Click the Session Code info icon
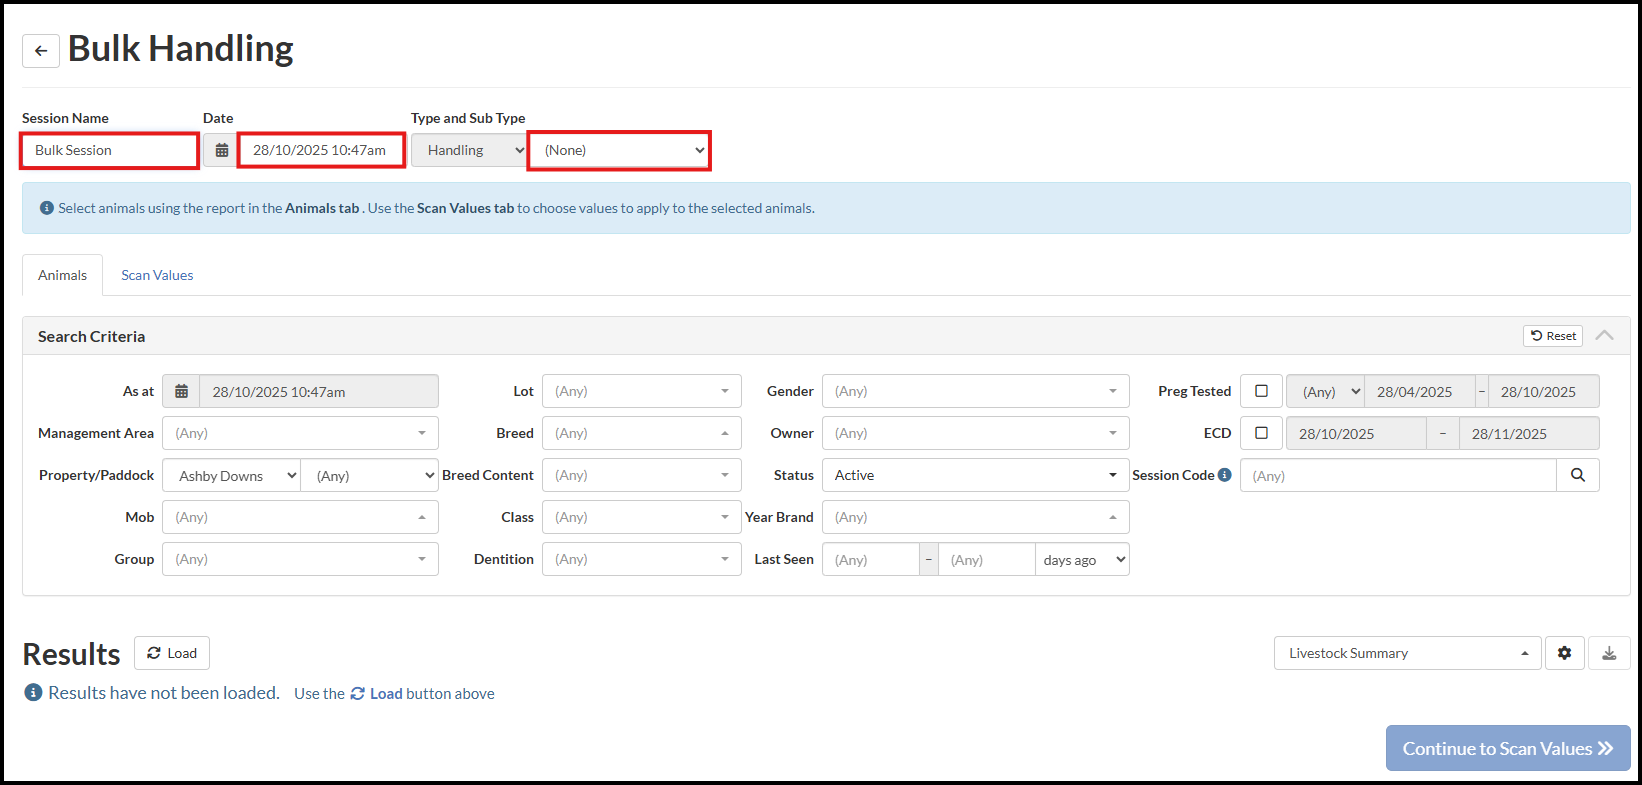The height and width of the screenshot is (785, 1642). [x=1224, y=475]
